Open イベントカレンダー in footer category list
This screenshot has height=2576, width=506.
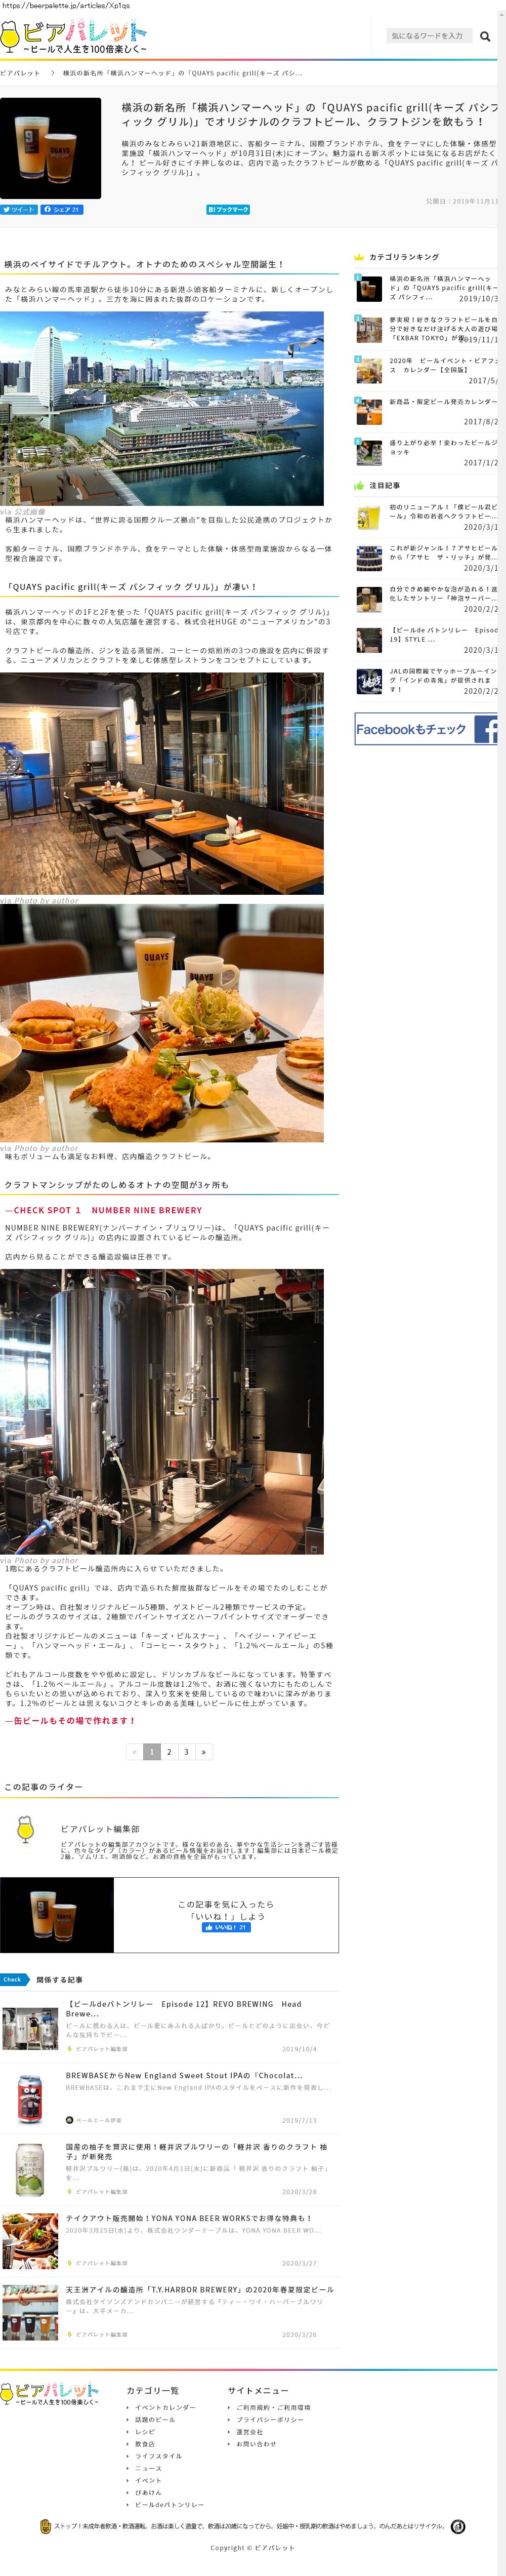point(165,2407)
